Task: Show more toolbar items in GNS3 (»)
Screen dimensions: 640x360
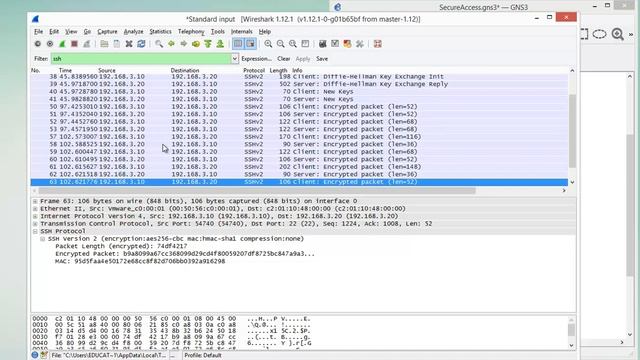Action: pyautogui.click(x=631, y=34)
